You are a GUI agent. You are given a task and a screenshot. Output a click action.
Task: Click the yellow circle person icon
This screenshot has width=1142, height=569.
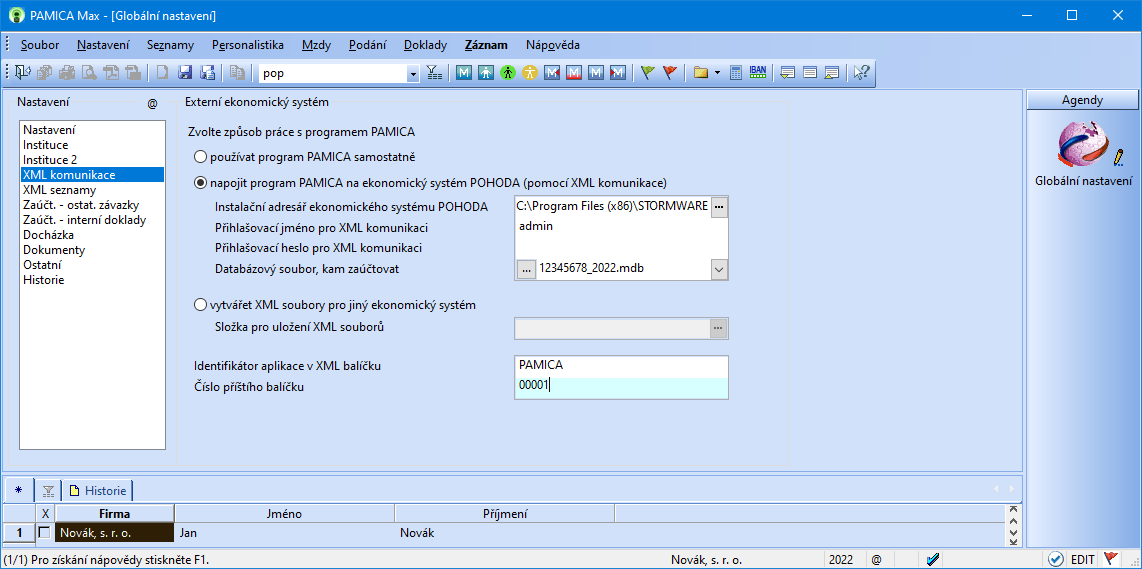pos(530,72)
